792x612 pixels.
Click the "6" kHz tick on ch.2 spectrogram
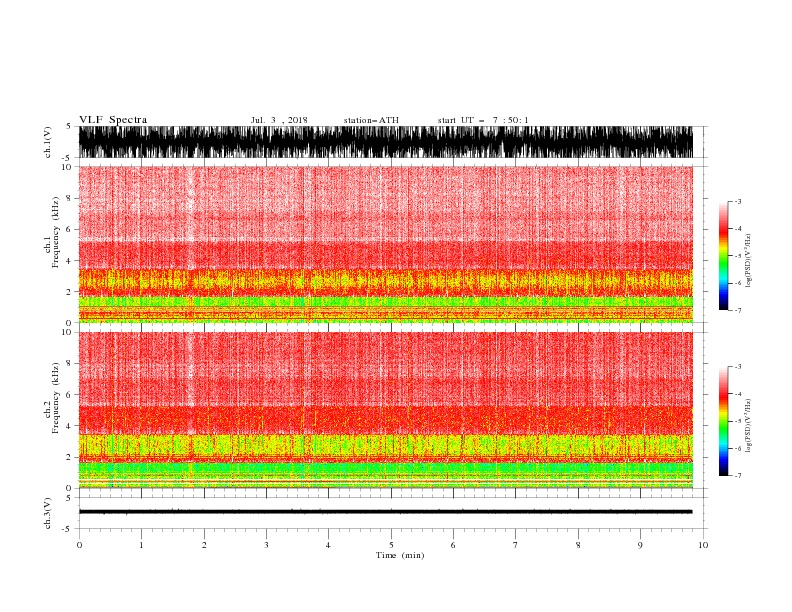(70, 395)
